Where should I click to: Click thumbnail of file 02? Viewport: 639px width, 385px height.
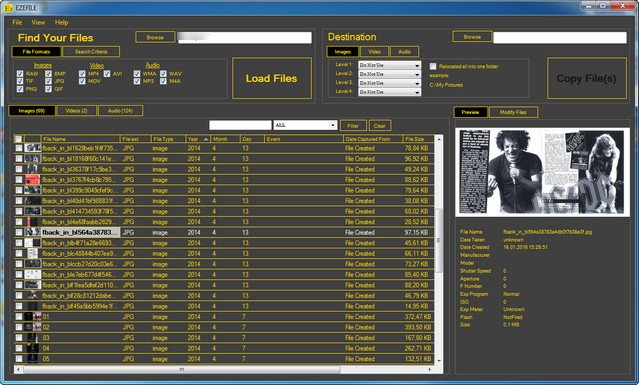coord(33,327)
